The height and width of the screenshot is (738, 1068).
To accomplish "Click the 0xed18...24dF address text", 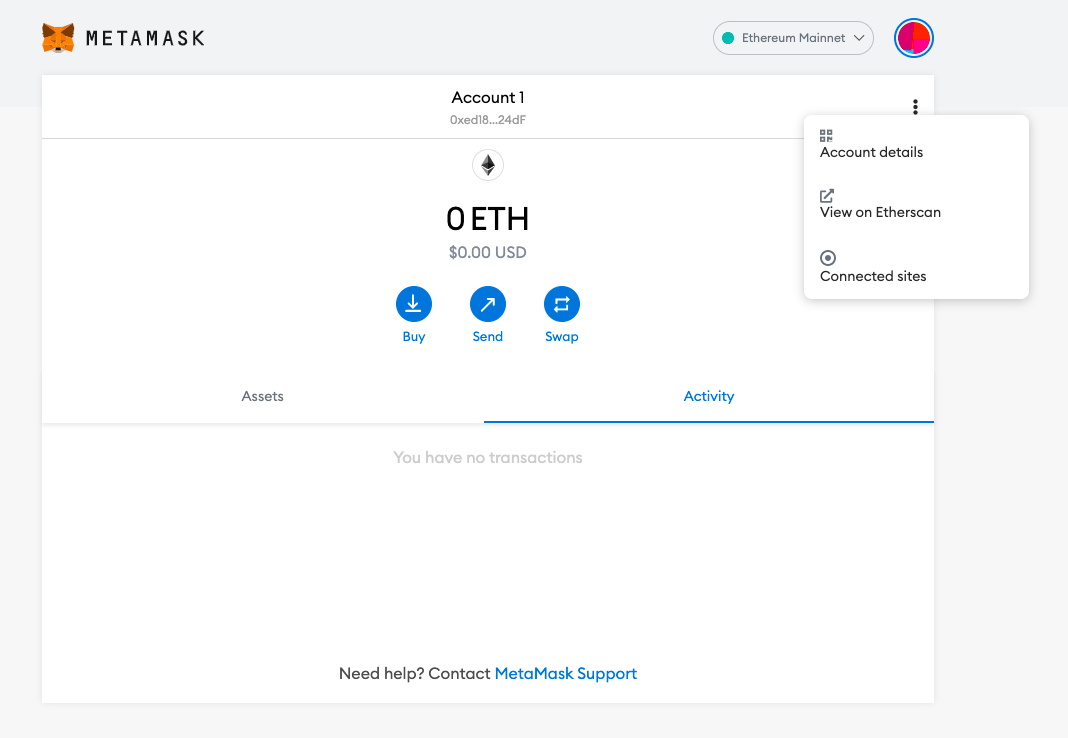I will click(x=488, y=120).
